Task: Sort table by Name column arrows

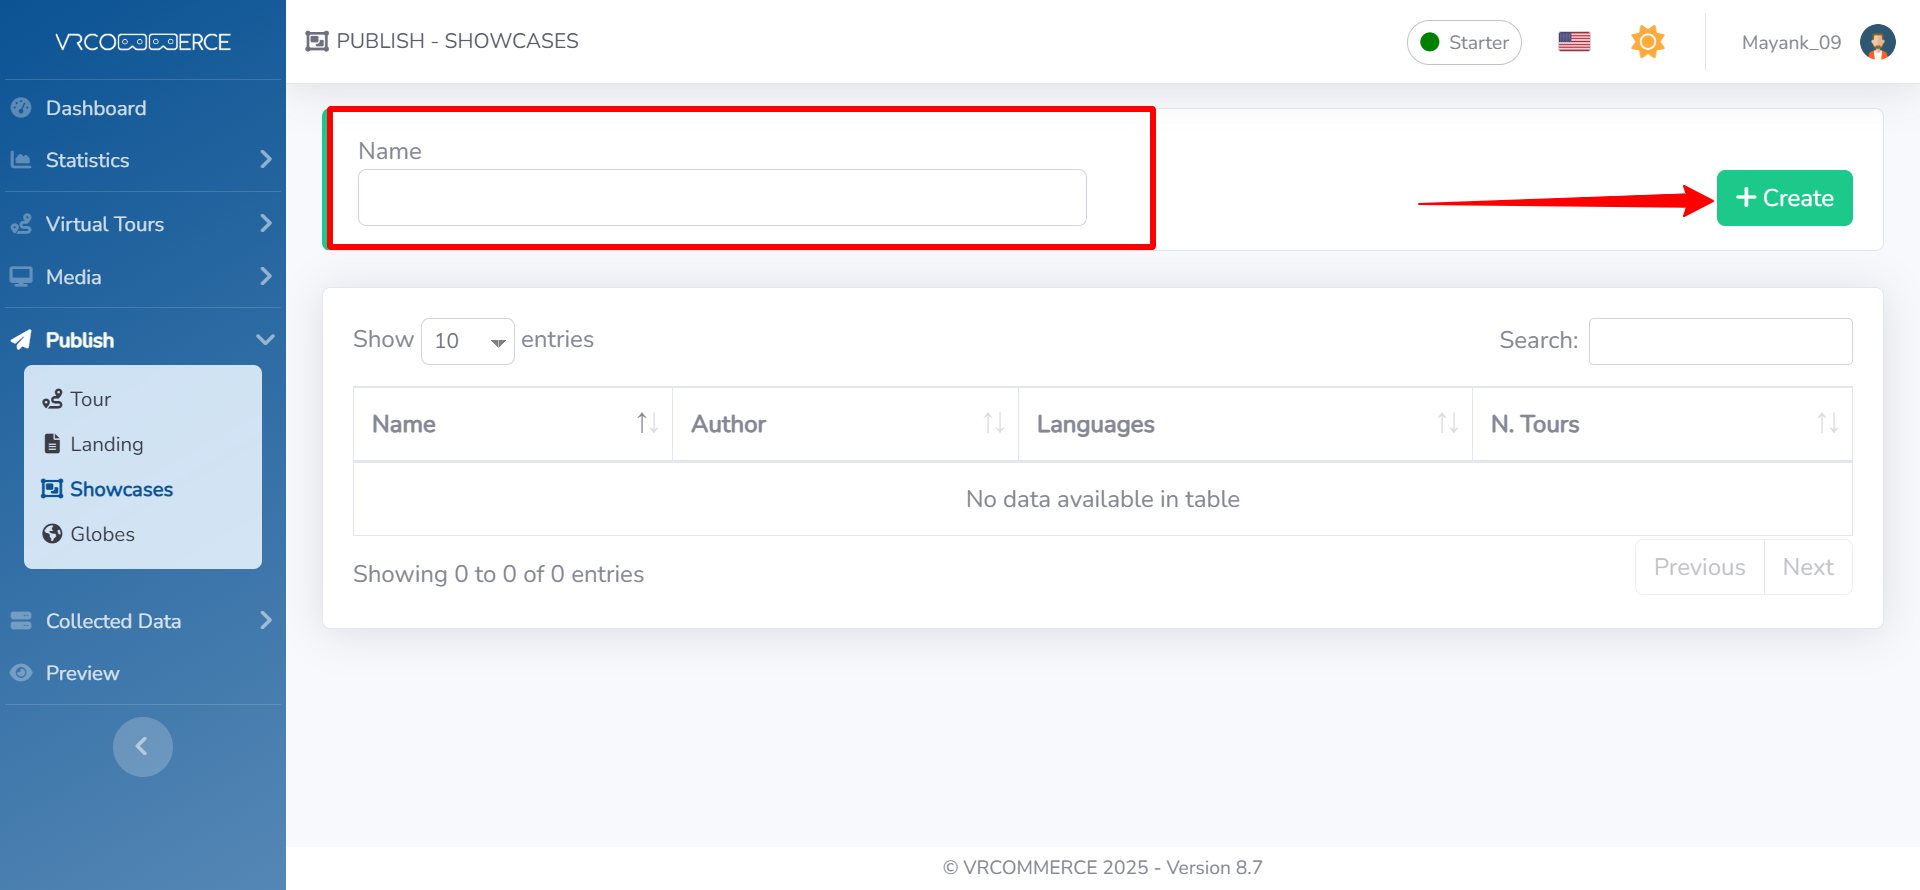Action: tap(647, 423)
